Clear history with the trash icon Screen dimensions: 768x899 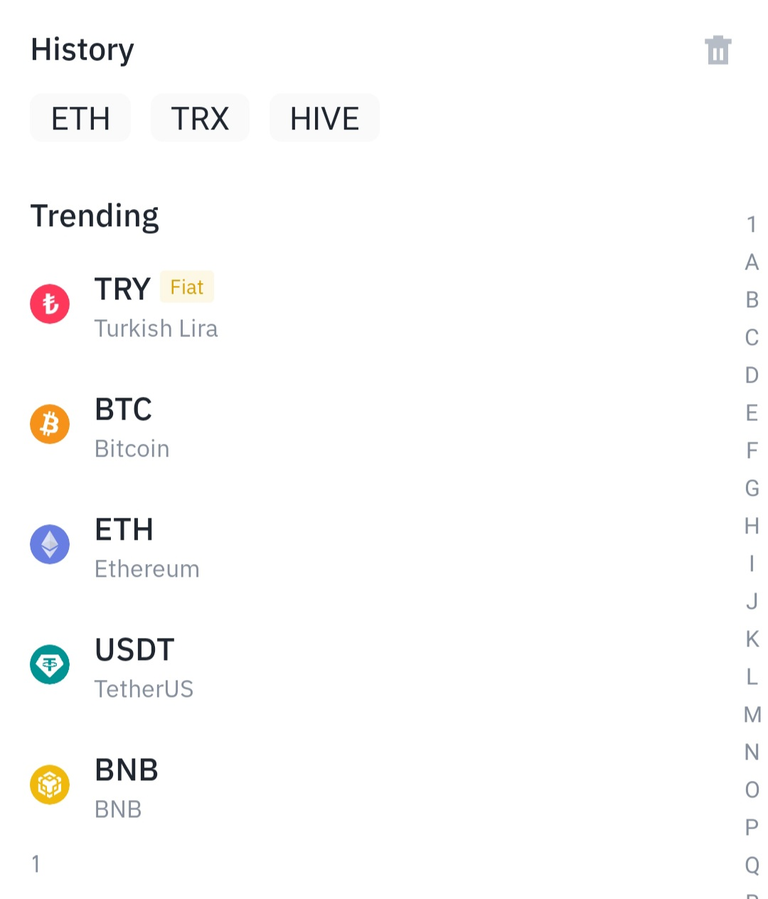tap(718, 50)
